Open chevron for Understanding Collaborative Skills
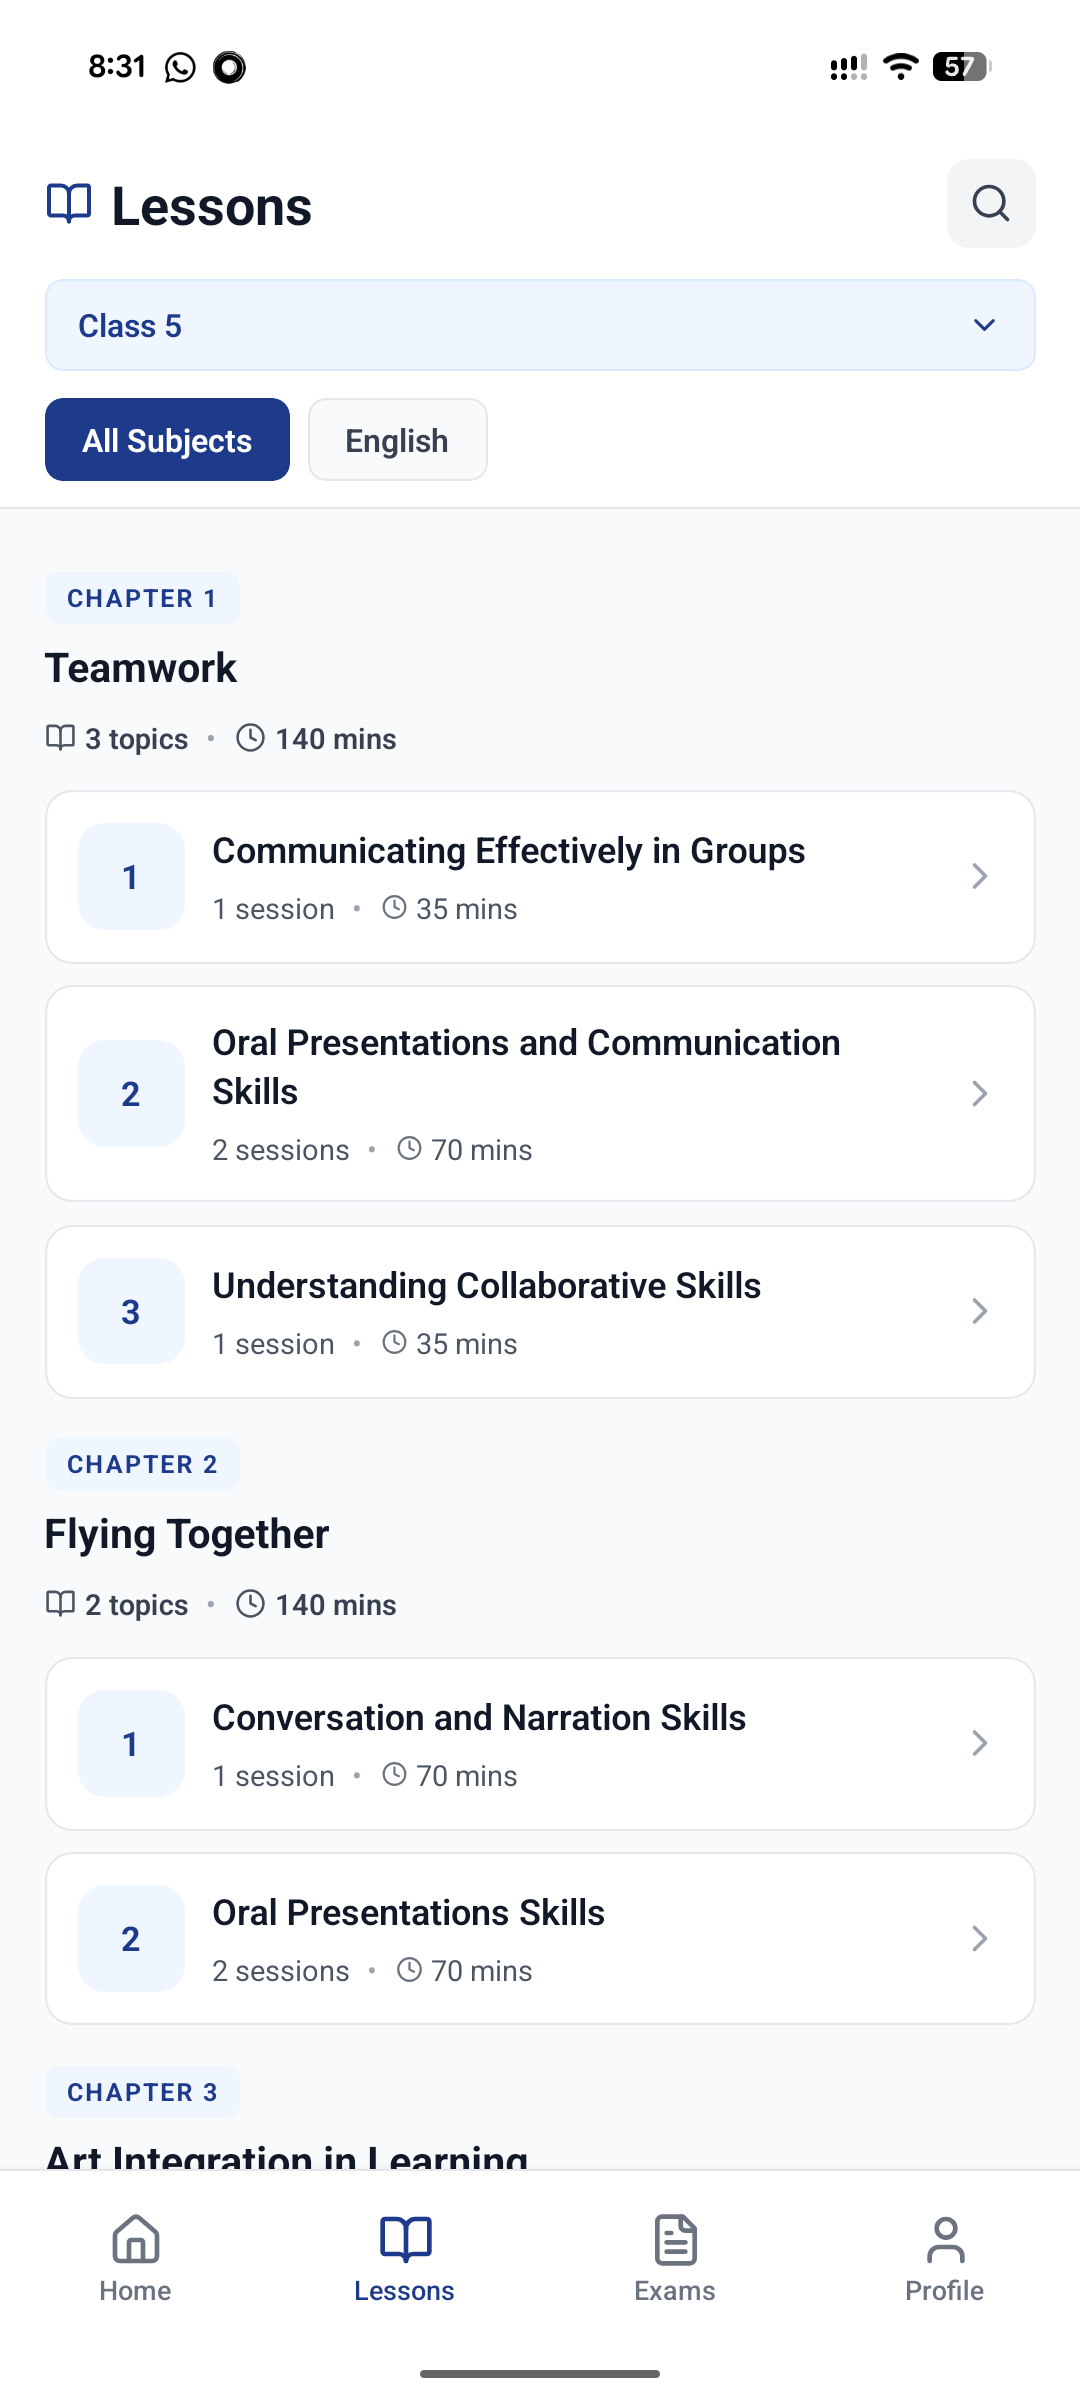 coord(979,1311)
